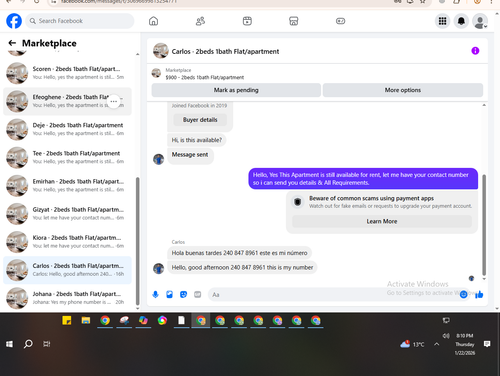Click Mark as pending button
The image size is (500, 376).
coord(236,90)
